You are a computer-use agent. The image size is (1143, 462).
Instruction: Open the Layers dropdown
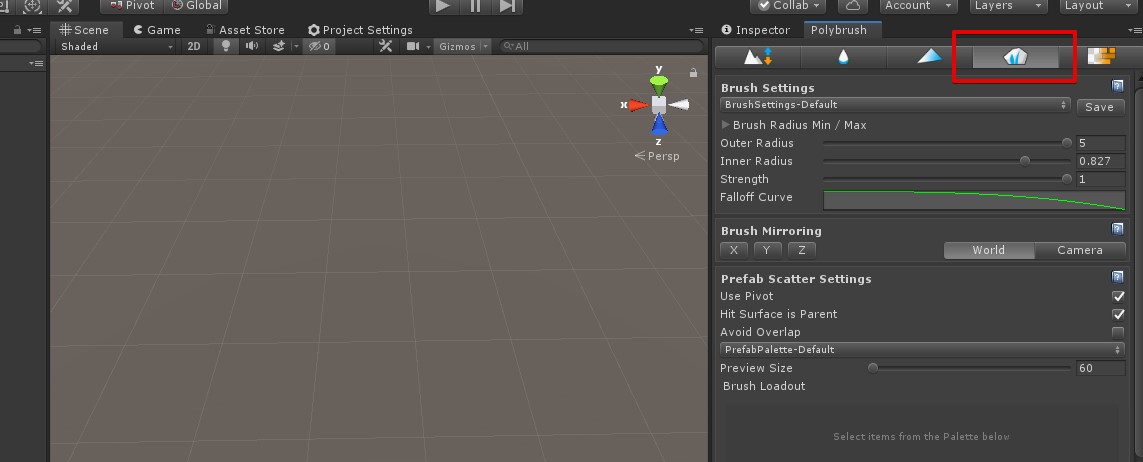point(1008,6)
